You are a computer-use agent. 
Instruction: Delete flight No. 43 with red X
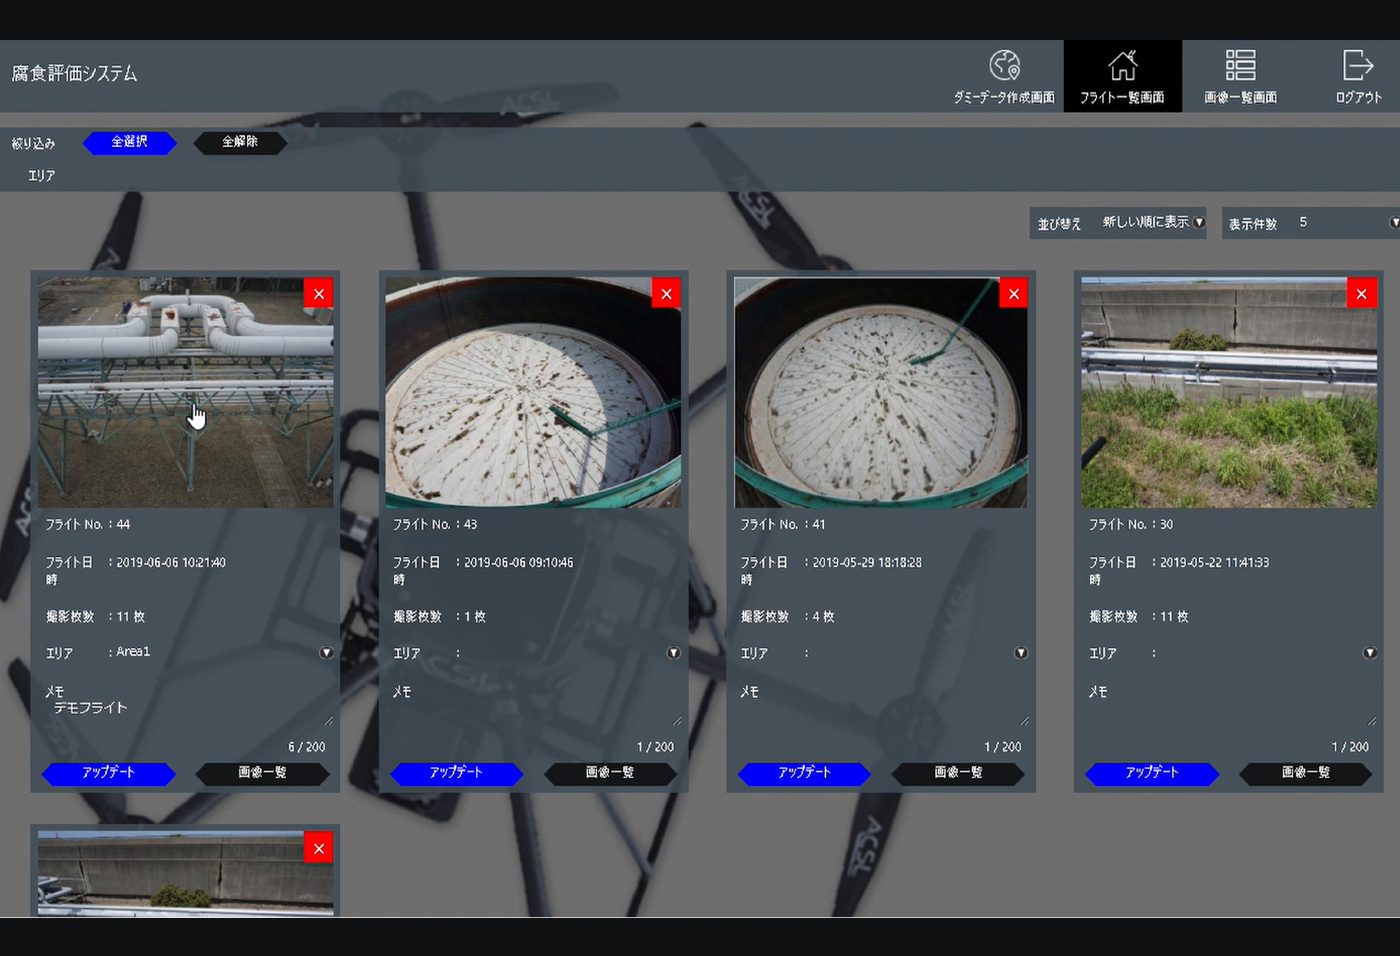click(x=666, y=294)
